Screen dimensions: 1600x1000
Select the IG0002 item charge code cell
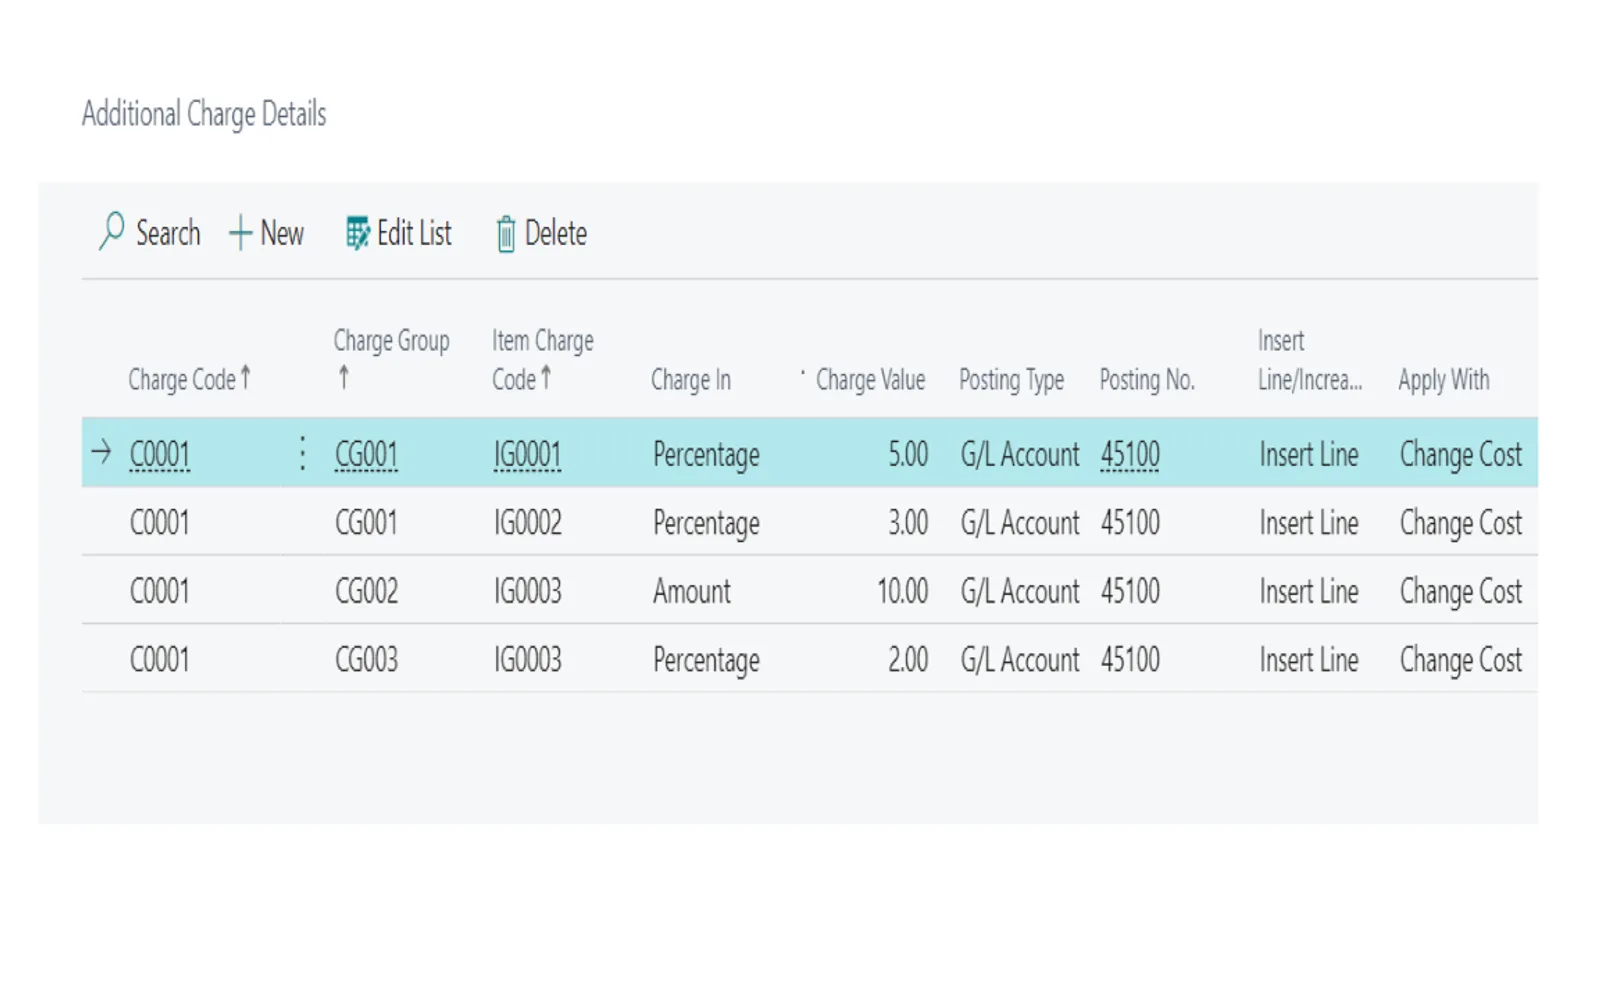[x=528, y=522]
